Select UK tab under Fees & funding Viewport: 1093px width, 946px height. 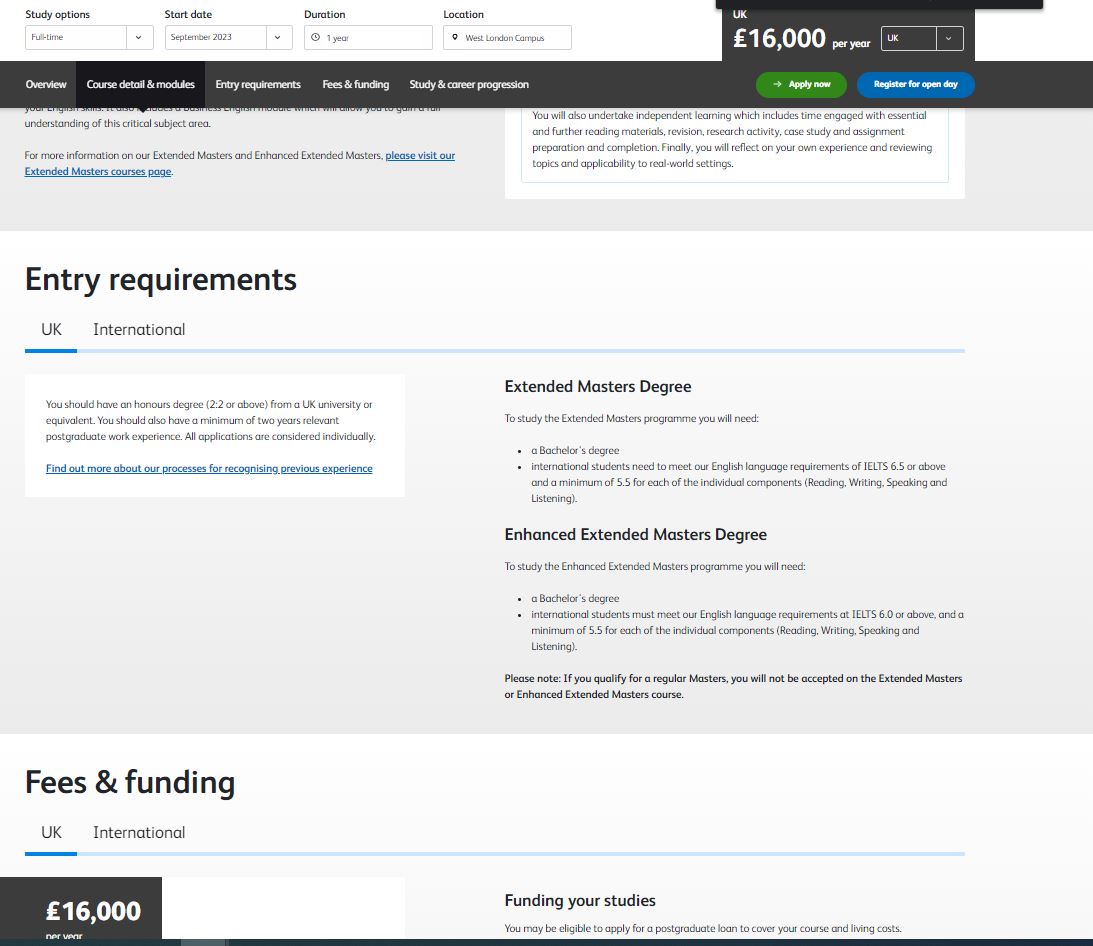pos(51,833)
